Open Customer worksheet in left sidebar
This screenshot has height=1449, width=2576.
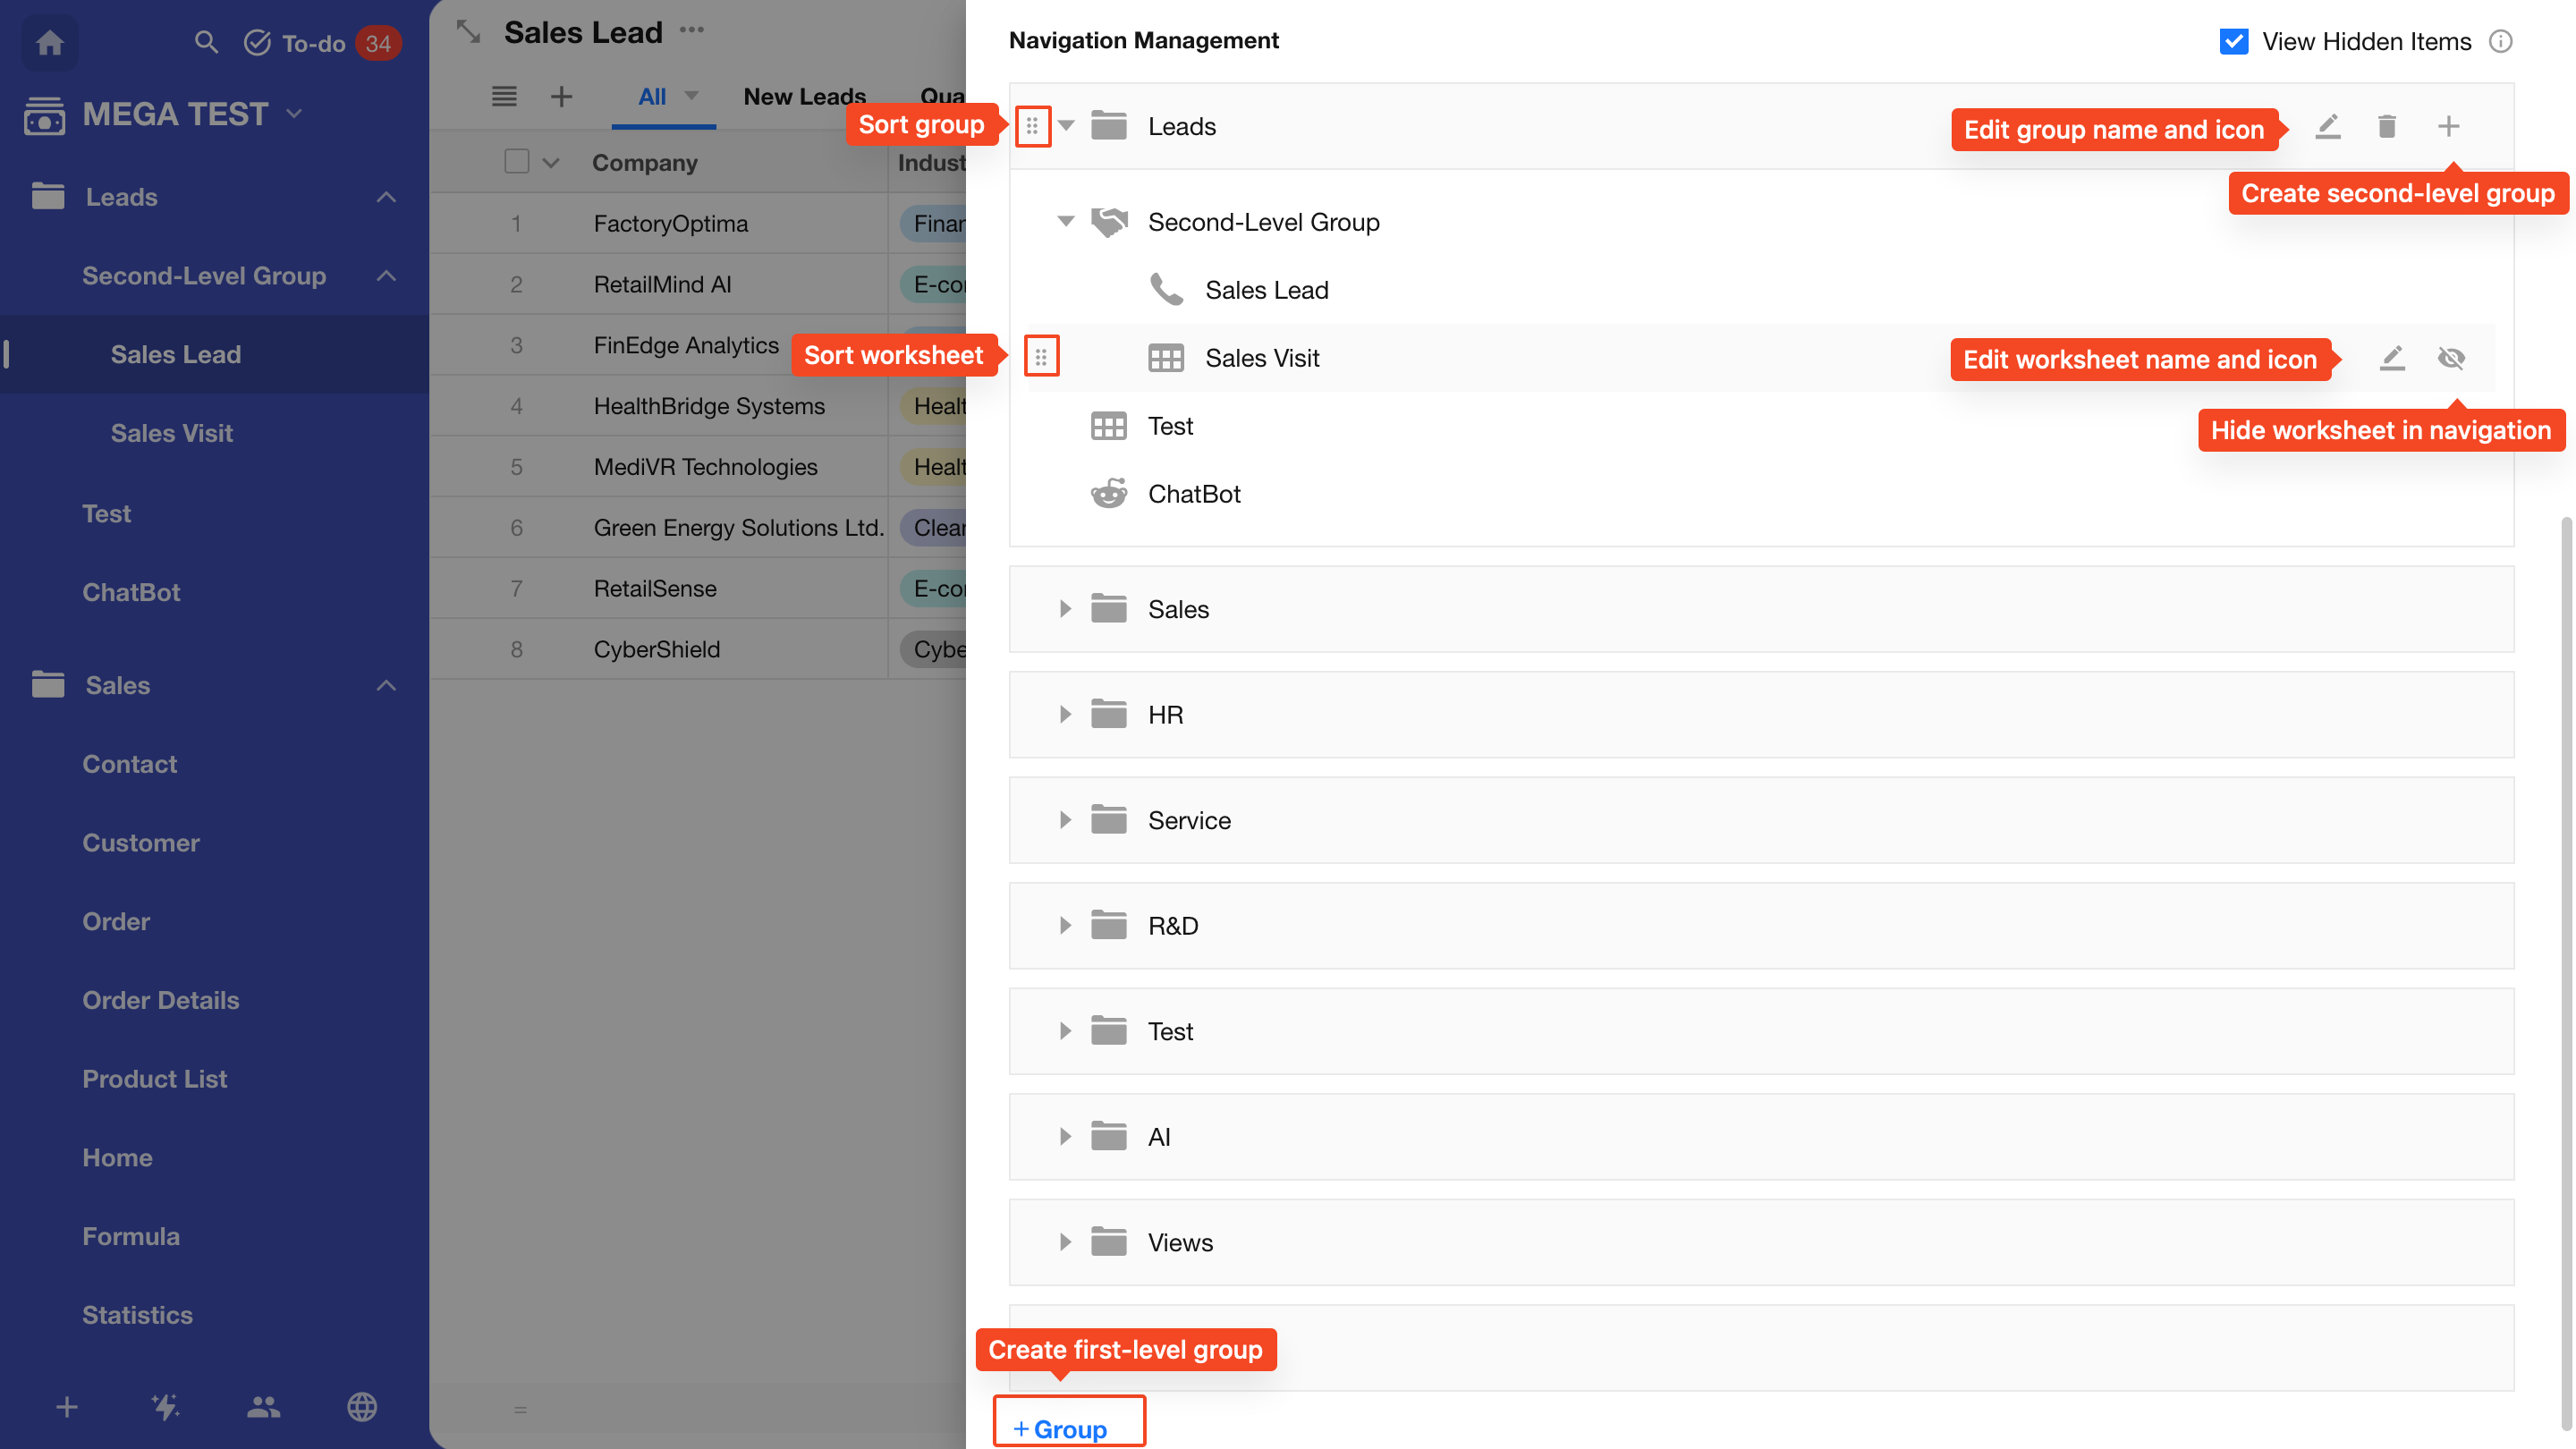[x=141, y=843]
